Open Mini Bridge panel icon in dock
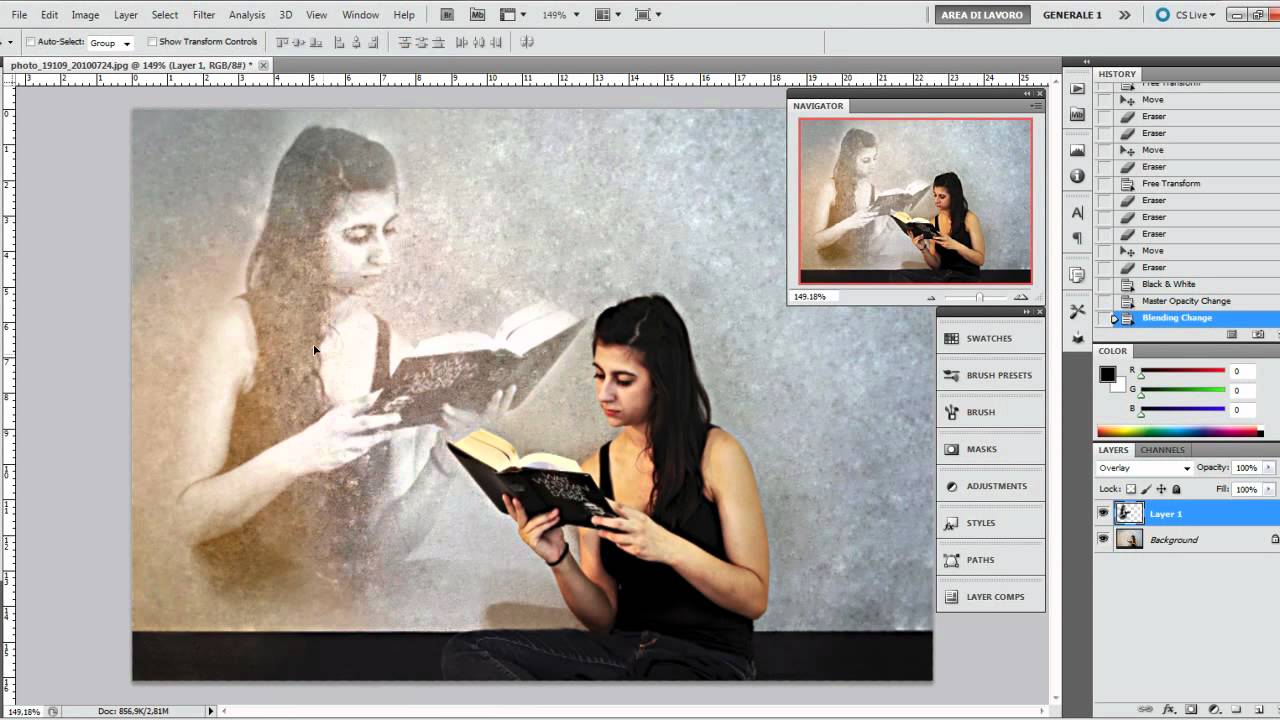The width and height of the screenshot is (1280, 720). [1077, 115]
